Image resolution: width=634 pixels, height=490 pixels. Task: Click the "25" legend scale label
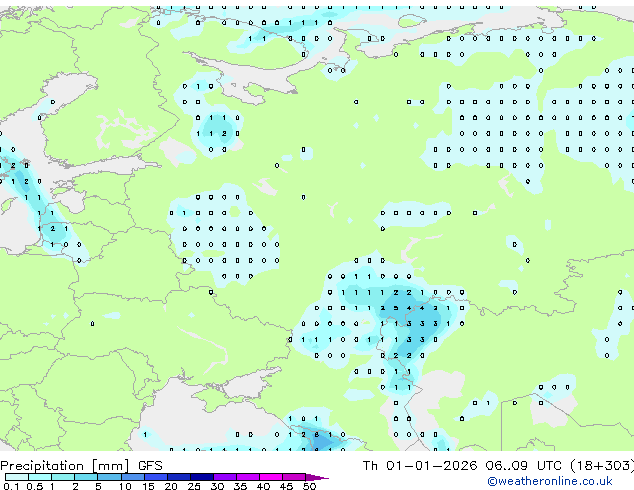(194, 486)
